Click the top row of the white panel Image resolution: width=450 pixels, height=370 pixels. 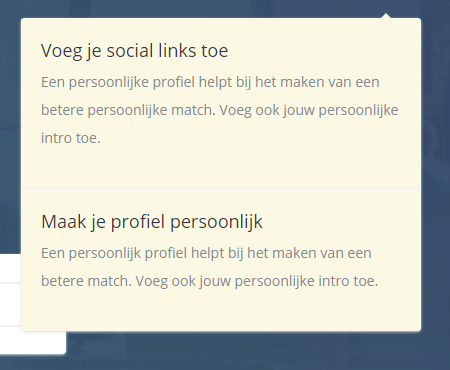click(x=10, y=269)
